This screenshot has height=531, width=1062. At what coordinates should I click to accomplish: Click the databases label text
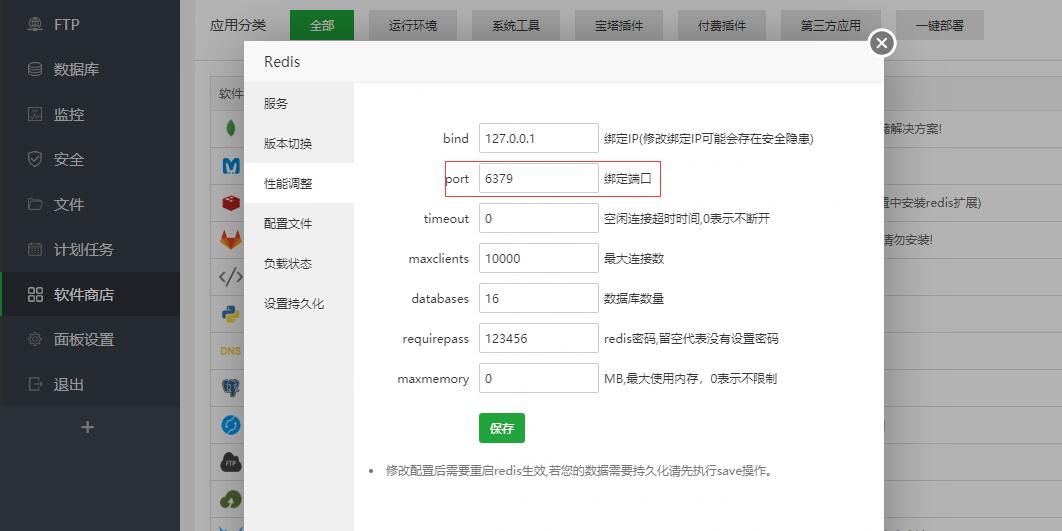click(440, 298)
